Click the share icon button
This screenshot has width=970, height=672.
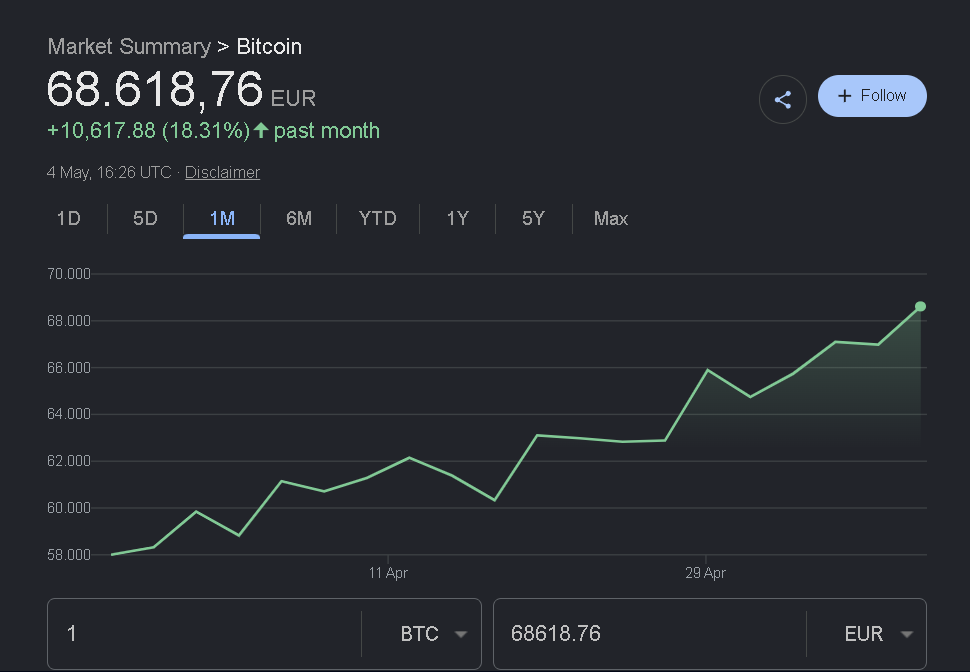point(783,100)
